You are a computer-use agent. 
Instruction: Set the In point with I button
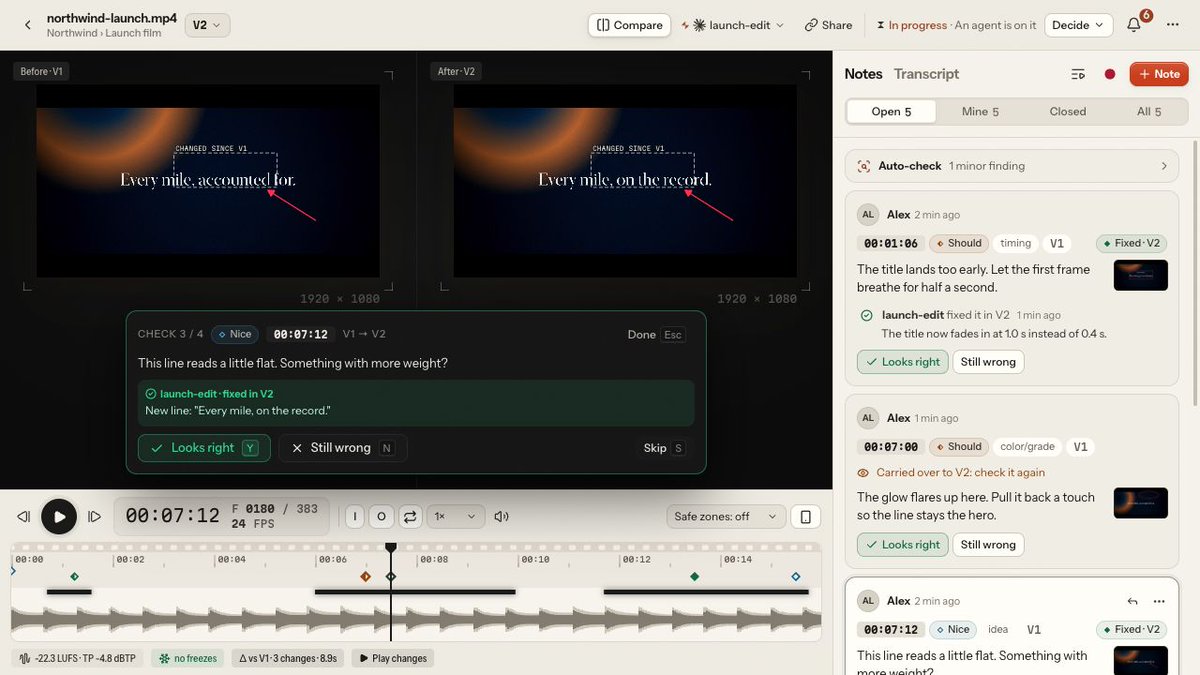354,517
